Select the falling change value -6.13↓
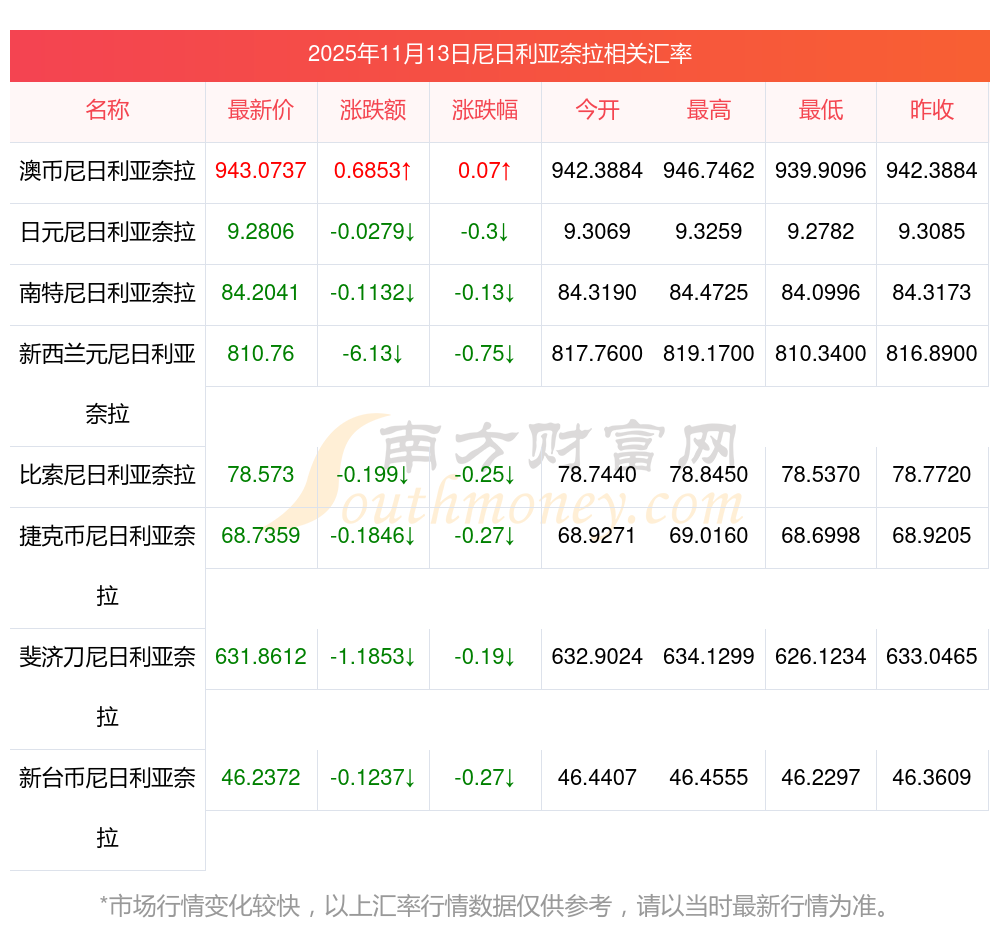 (373, 354)
